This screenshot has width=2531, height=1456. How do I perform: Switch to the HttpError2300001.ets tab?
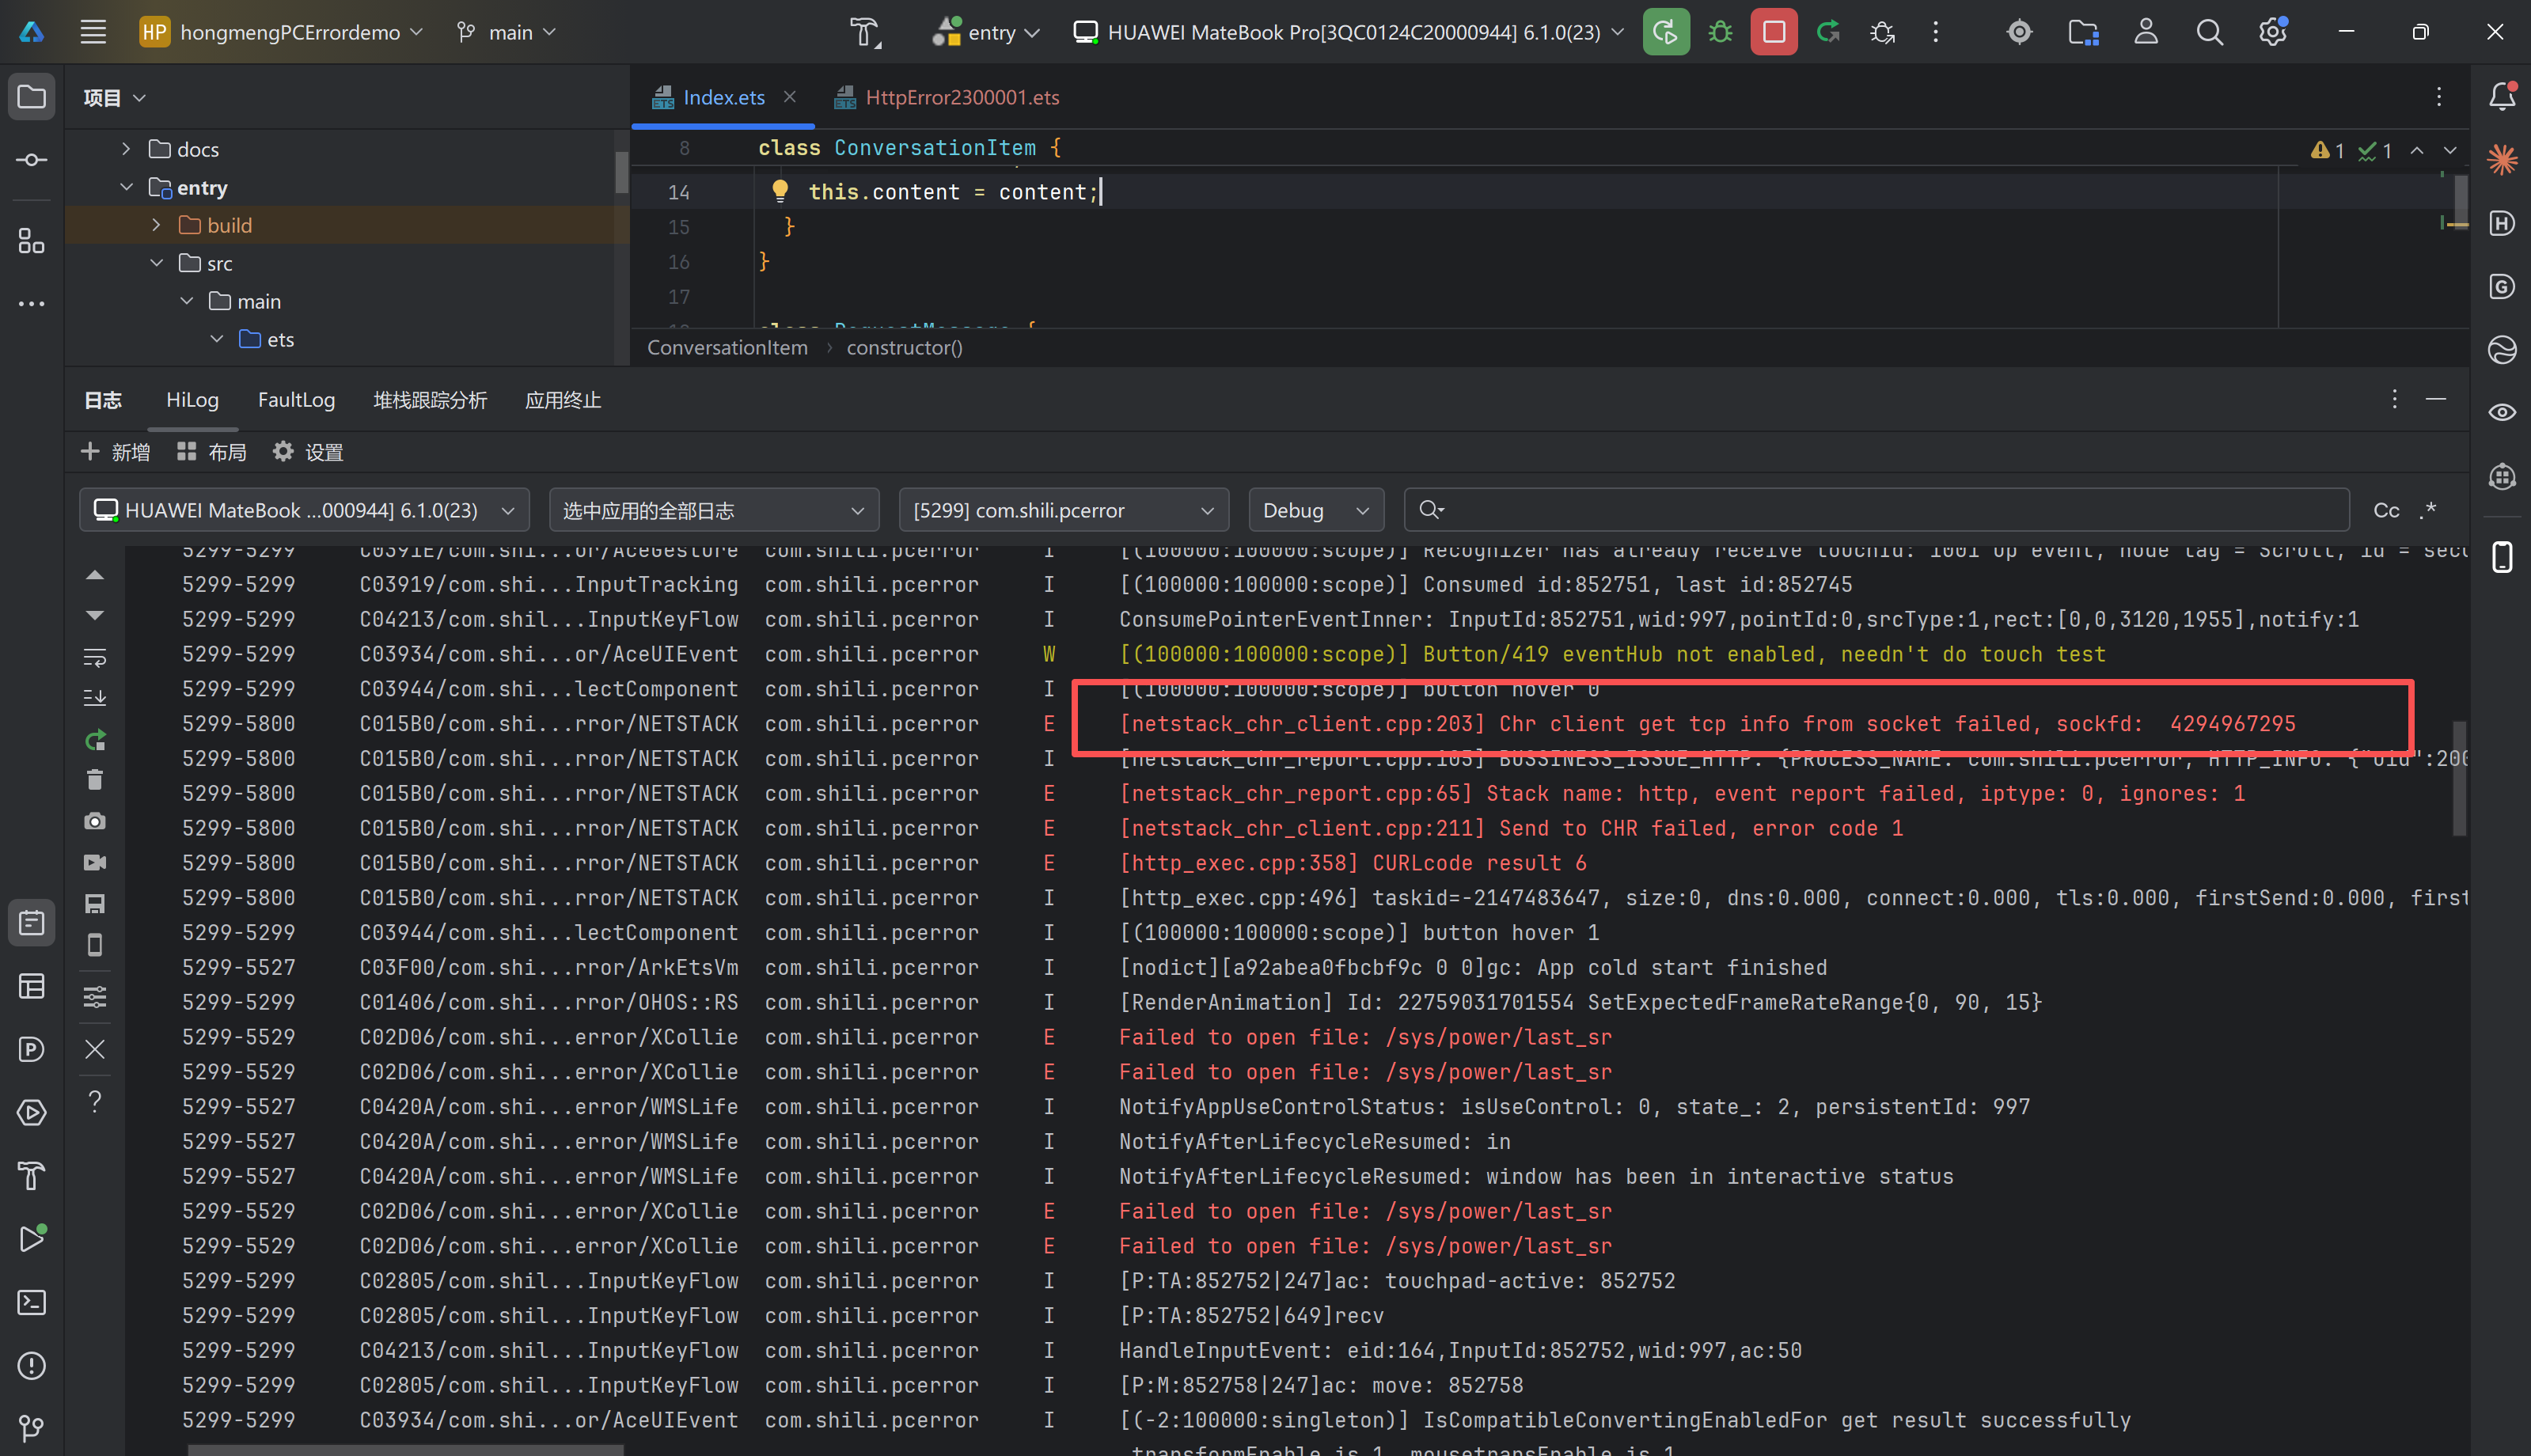pyautogui.click(x=947, y=97)
